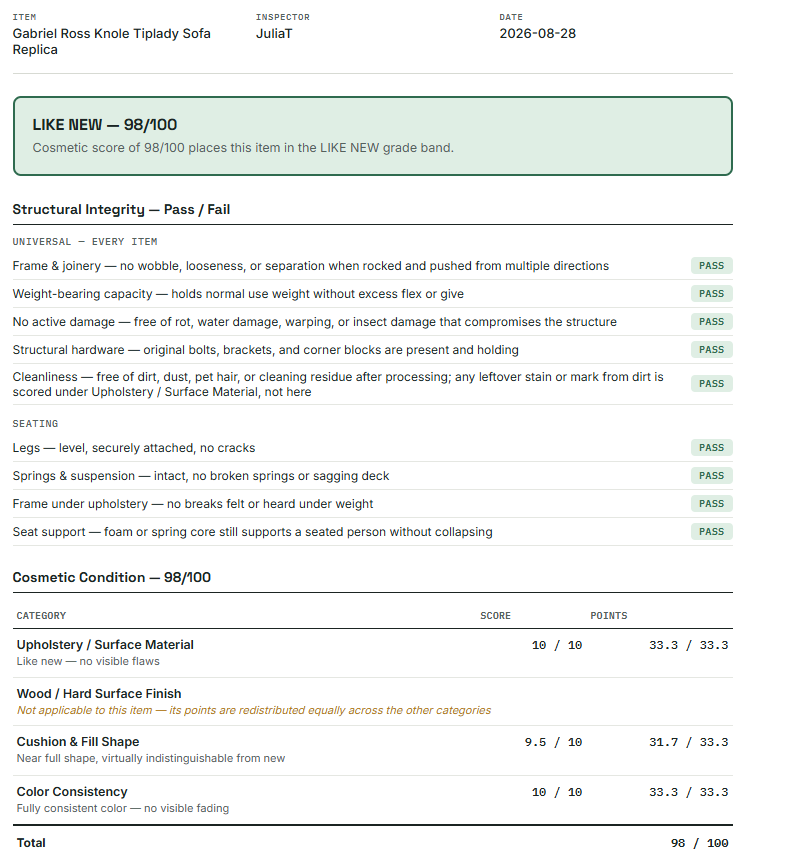Click the PASS badge for No active damage
787x865 pixels.
click(x=711, y=322)
